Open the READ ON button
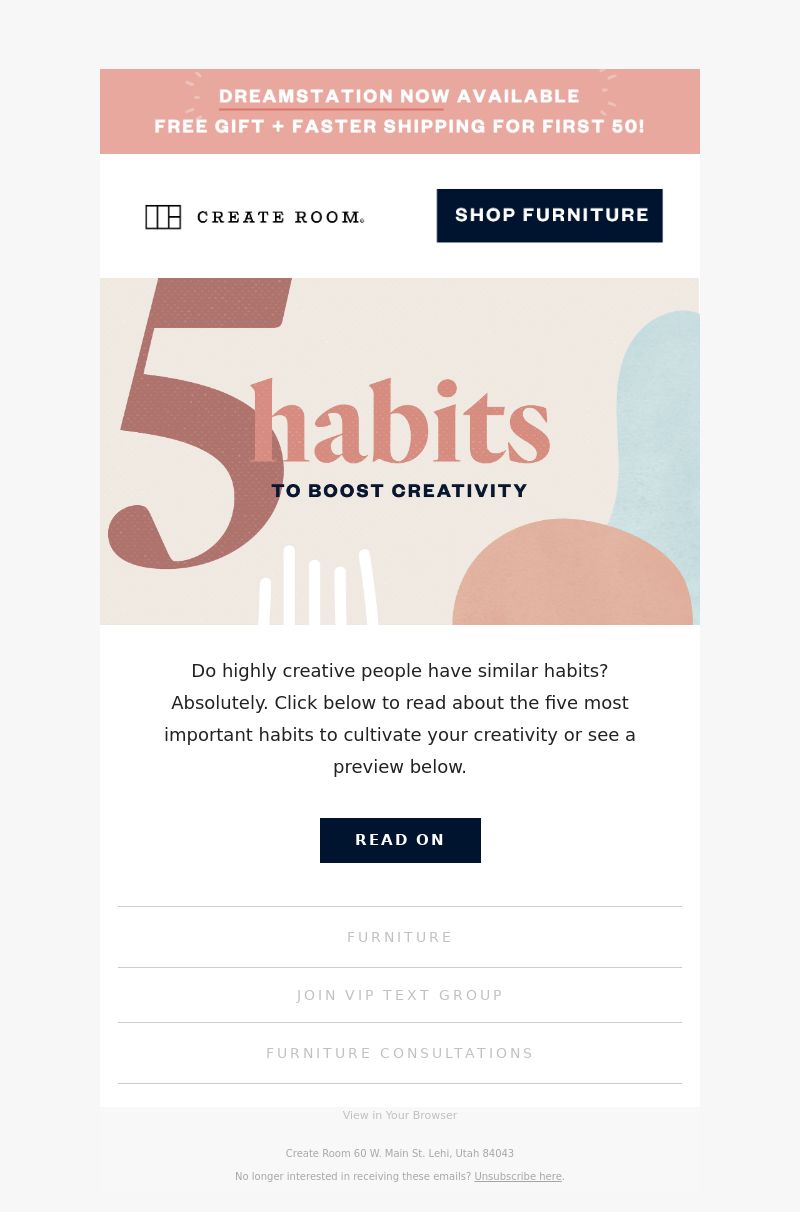800x1212 pixels. [400, 840]
